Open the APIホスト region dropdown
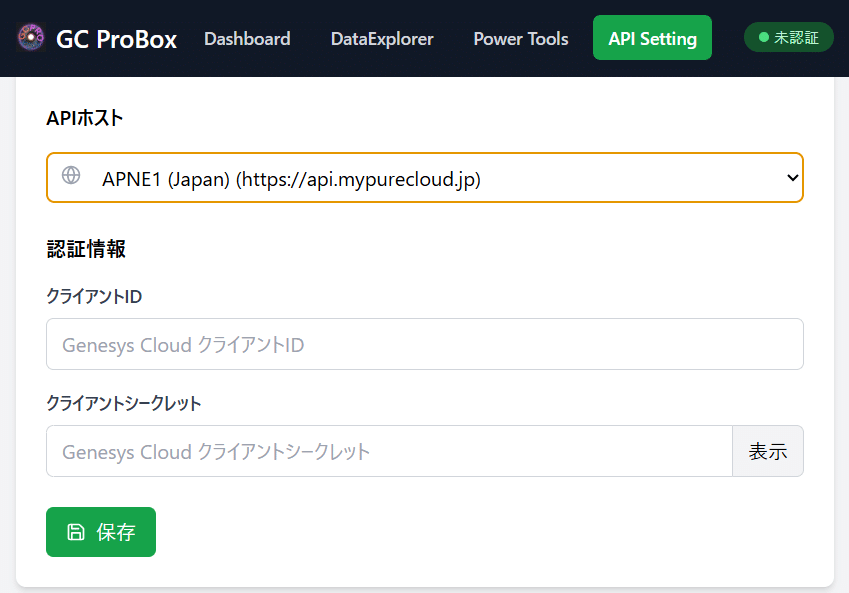The image size is (849, 593). pos(424,178)
